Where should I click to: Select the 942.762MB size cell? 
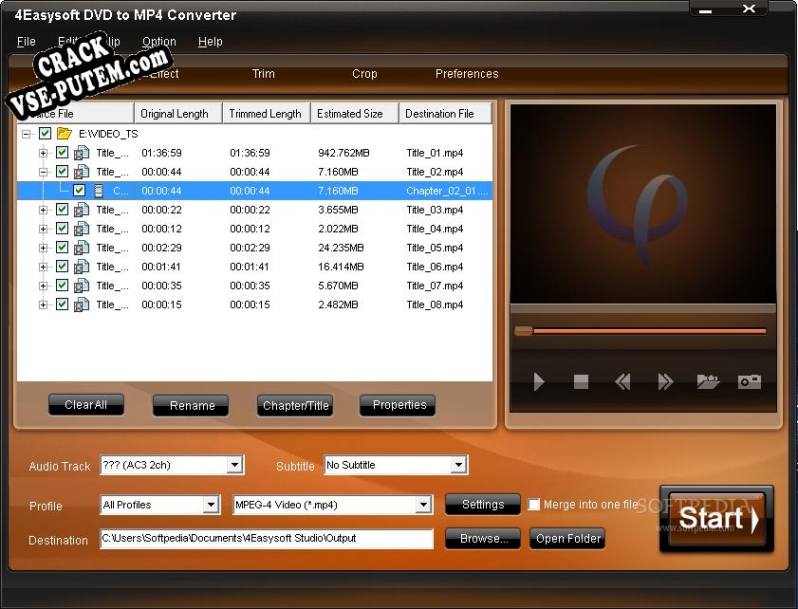tap(344, 153)
